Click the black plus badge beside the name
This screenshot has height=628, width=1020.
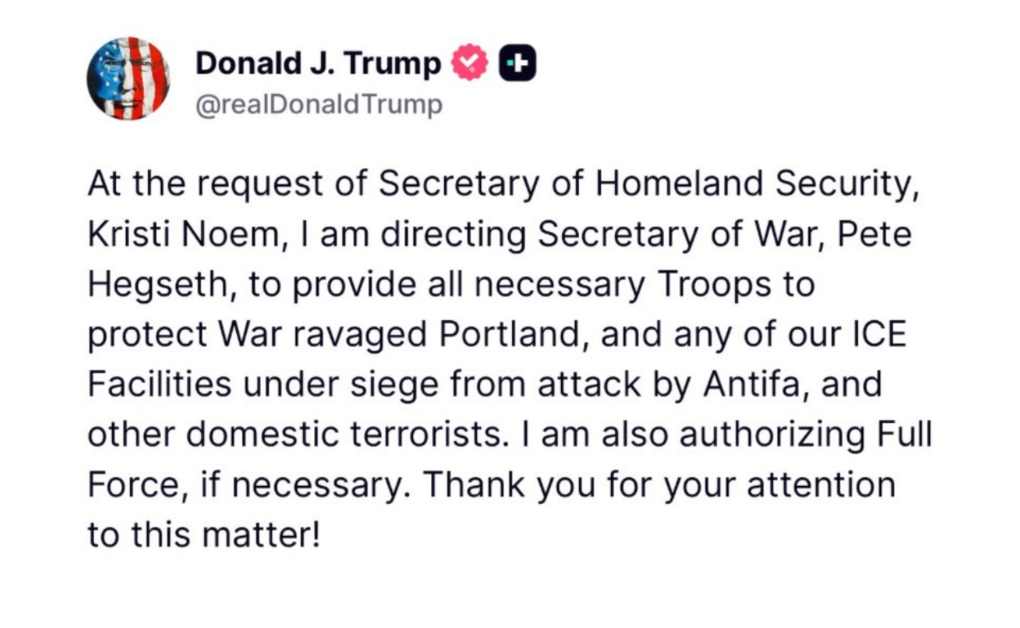click(517, 63)
